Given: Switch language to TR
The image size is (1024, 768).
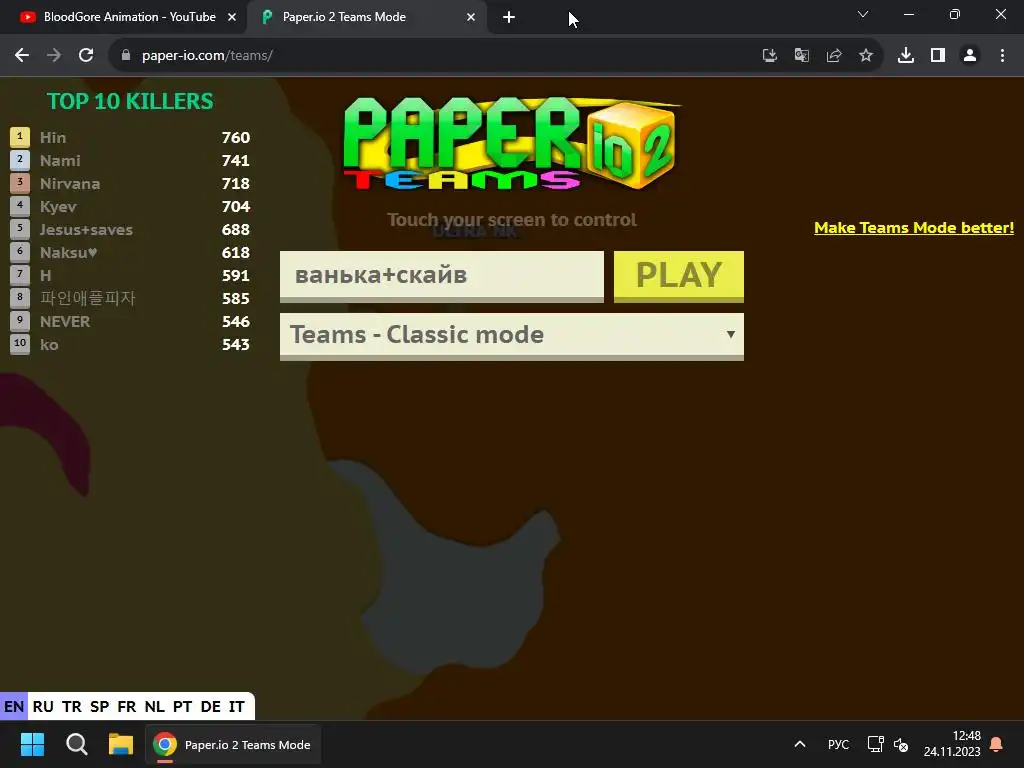Looking at the screenshot, I should pos(72,707).
